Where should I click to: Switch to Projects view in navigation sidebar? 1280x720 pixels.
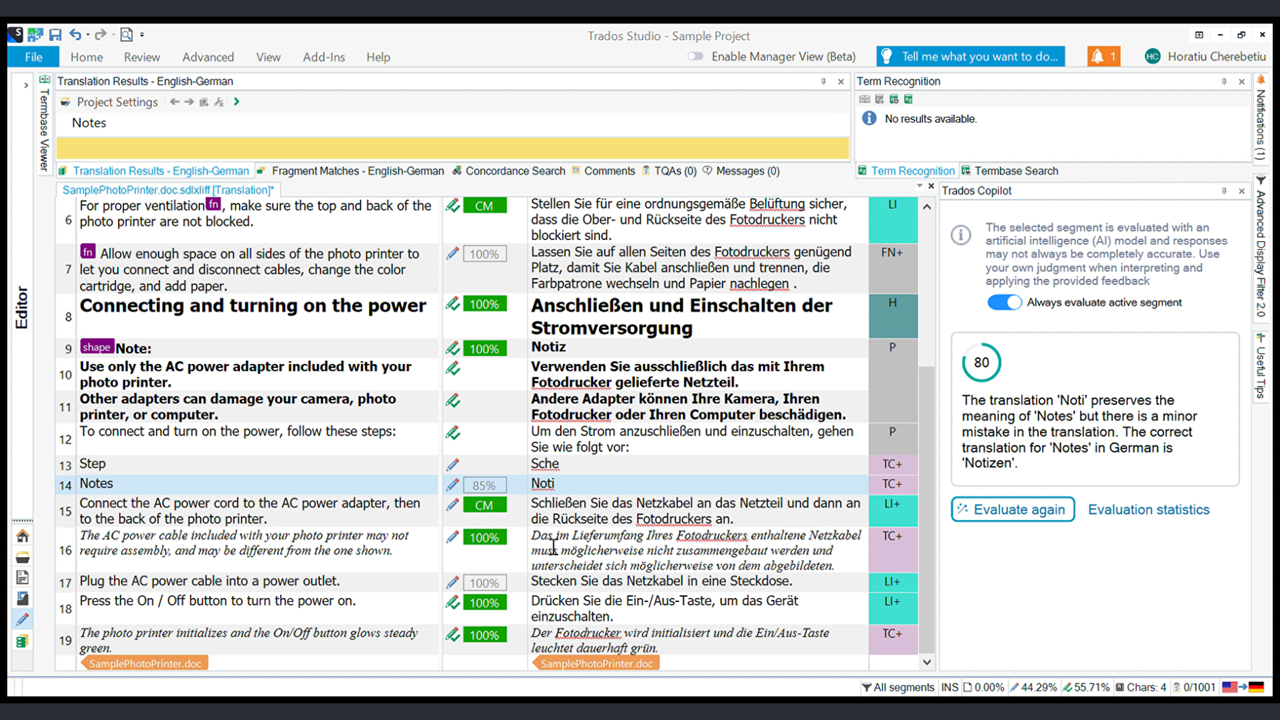point(22,557)
